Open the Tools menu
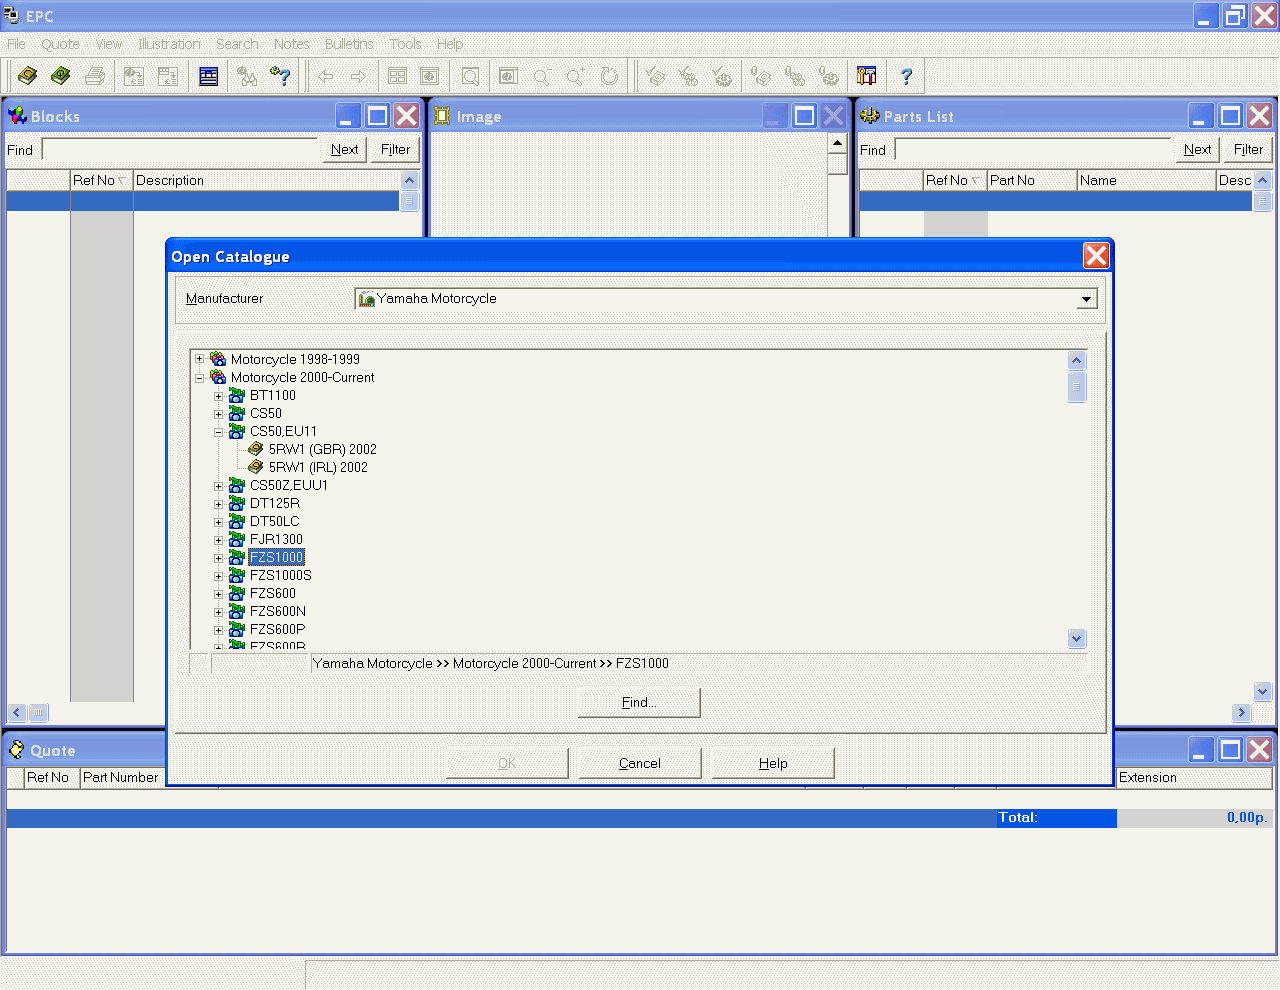This screenshot has width=1280, height=990. click(405, 44)
